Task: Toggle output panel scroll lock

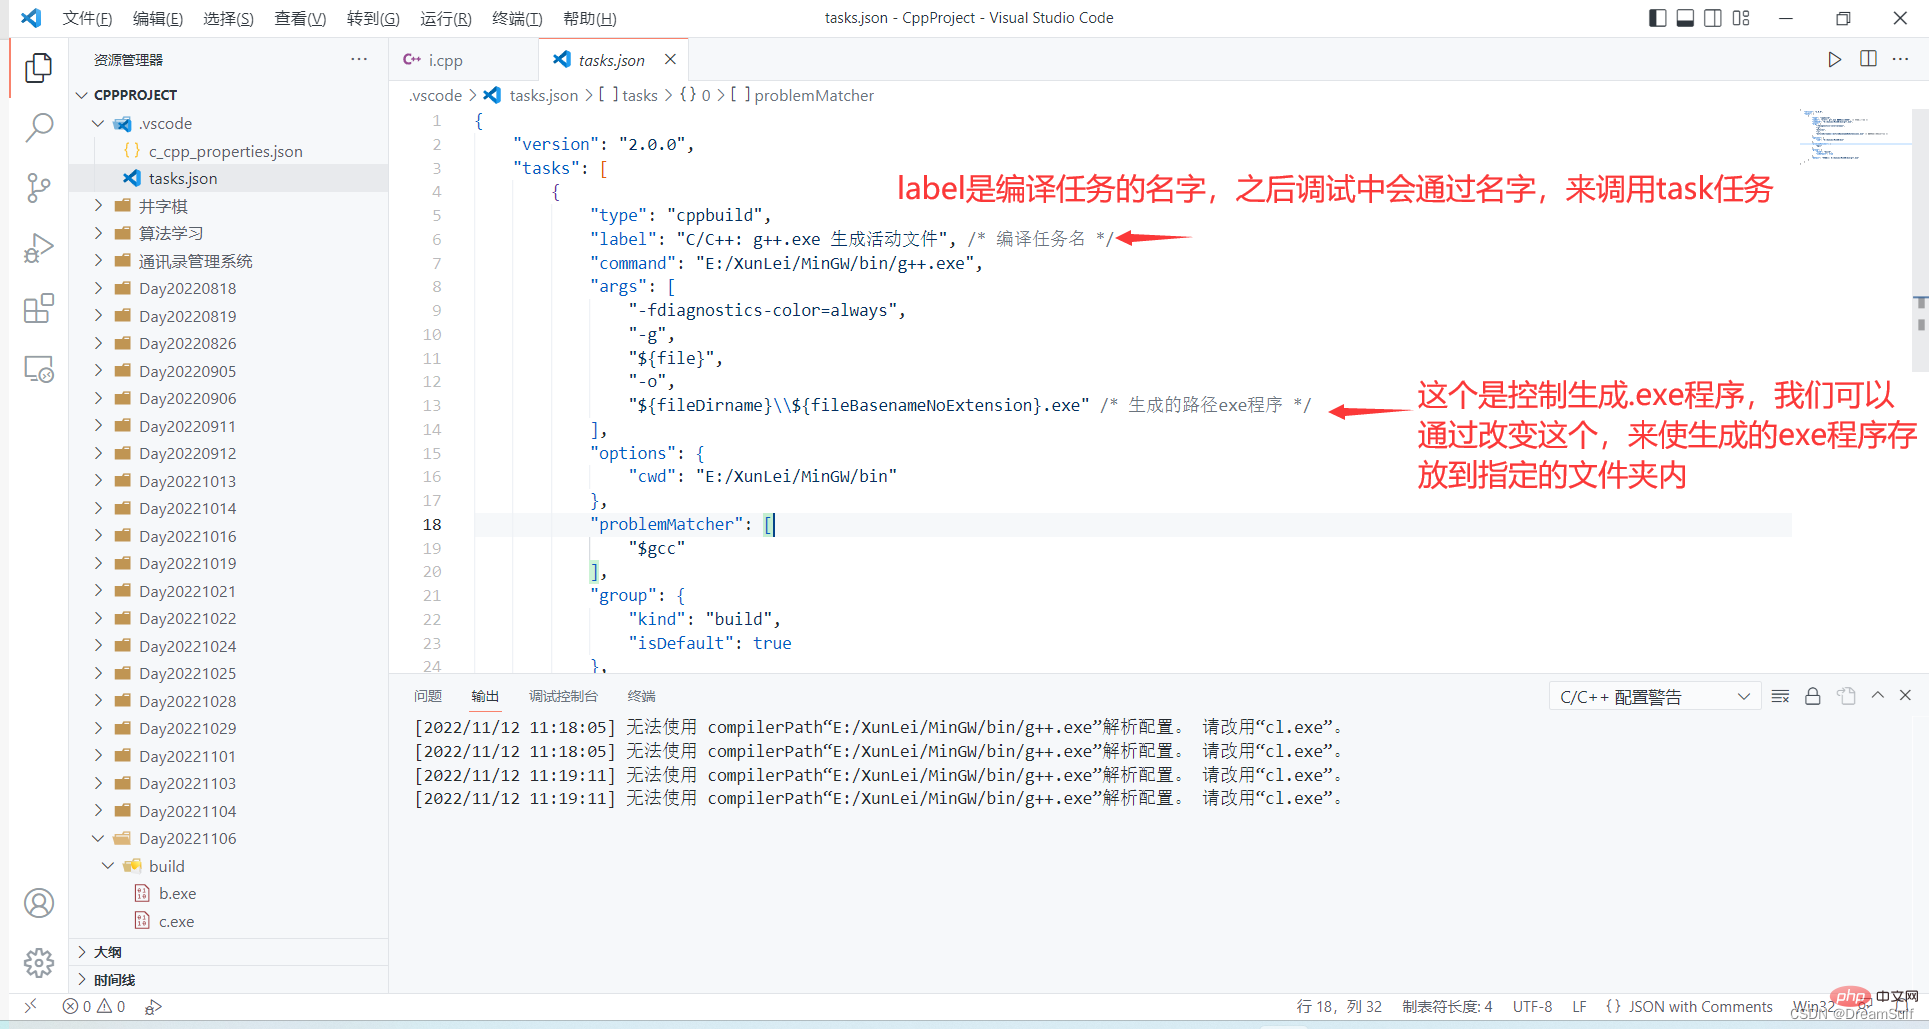Action: (1812, 696)
